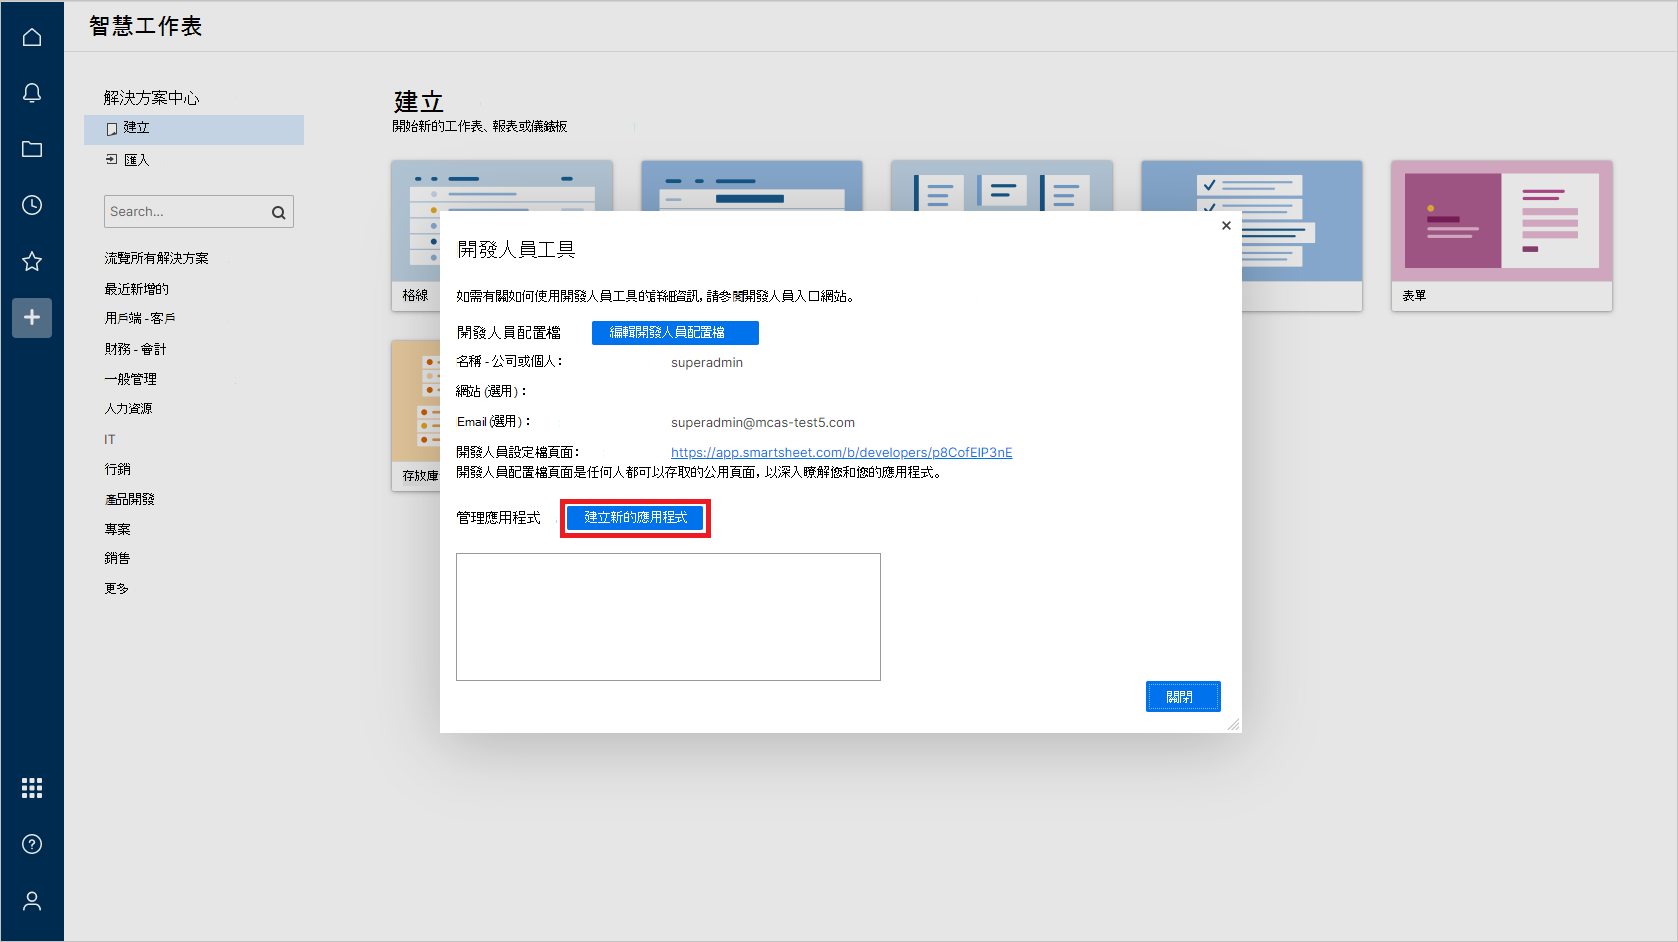Select the 建立 menu item
This screenshot has width=1678, height=942.
(x=136, y=128)
